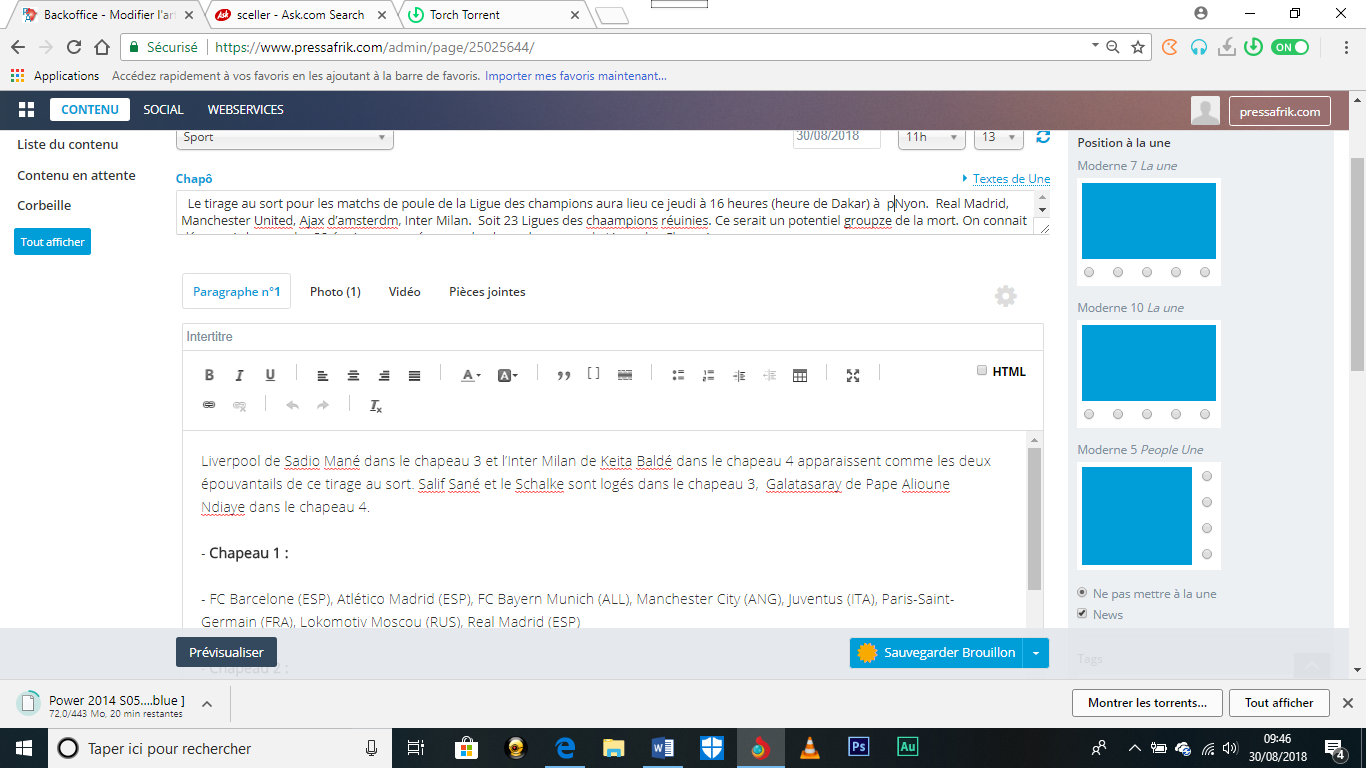Select the top radio button beside Moderne 5

point(1207,476)
